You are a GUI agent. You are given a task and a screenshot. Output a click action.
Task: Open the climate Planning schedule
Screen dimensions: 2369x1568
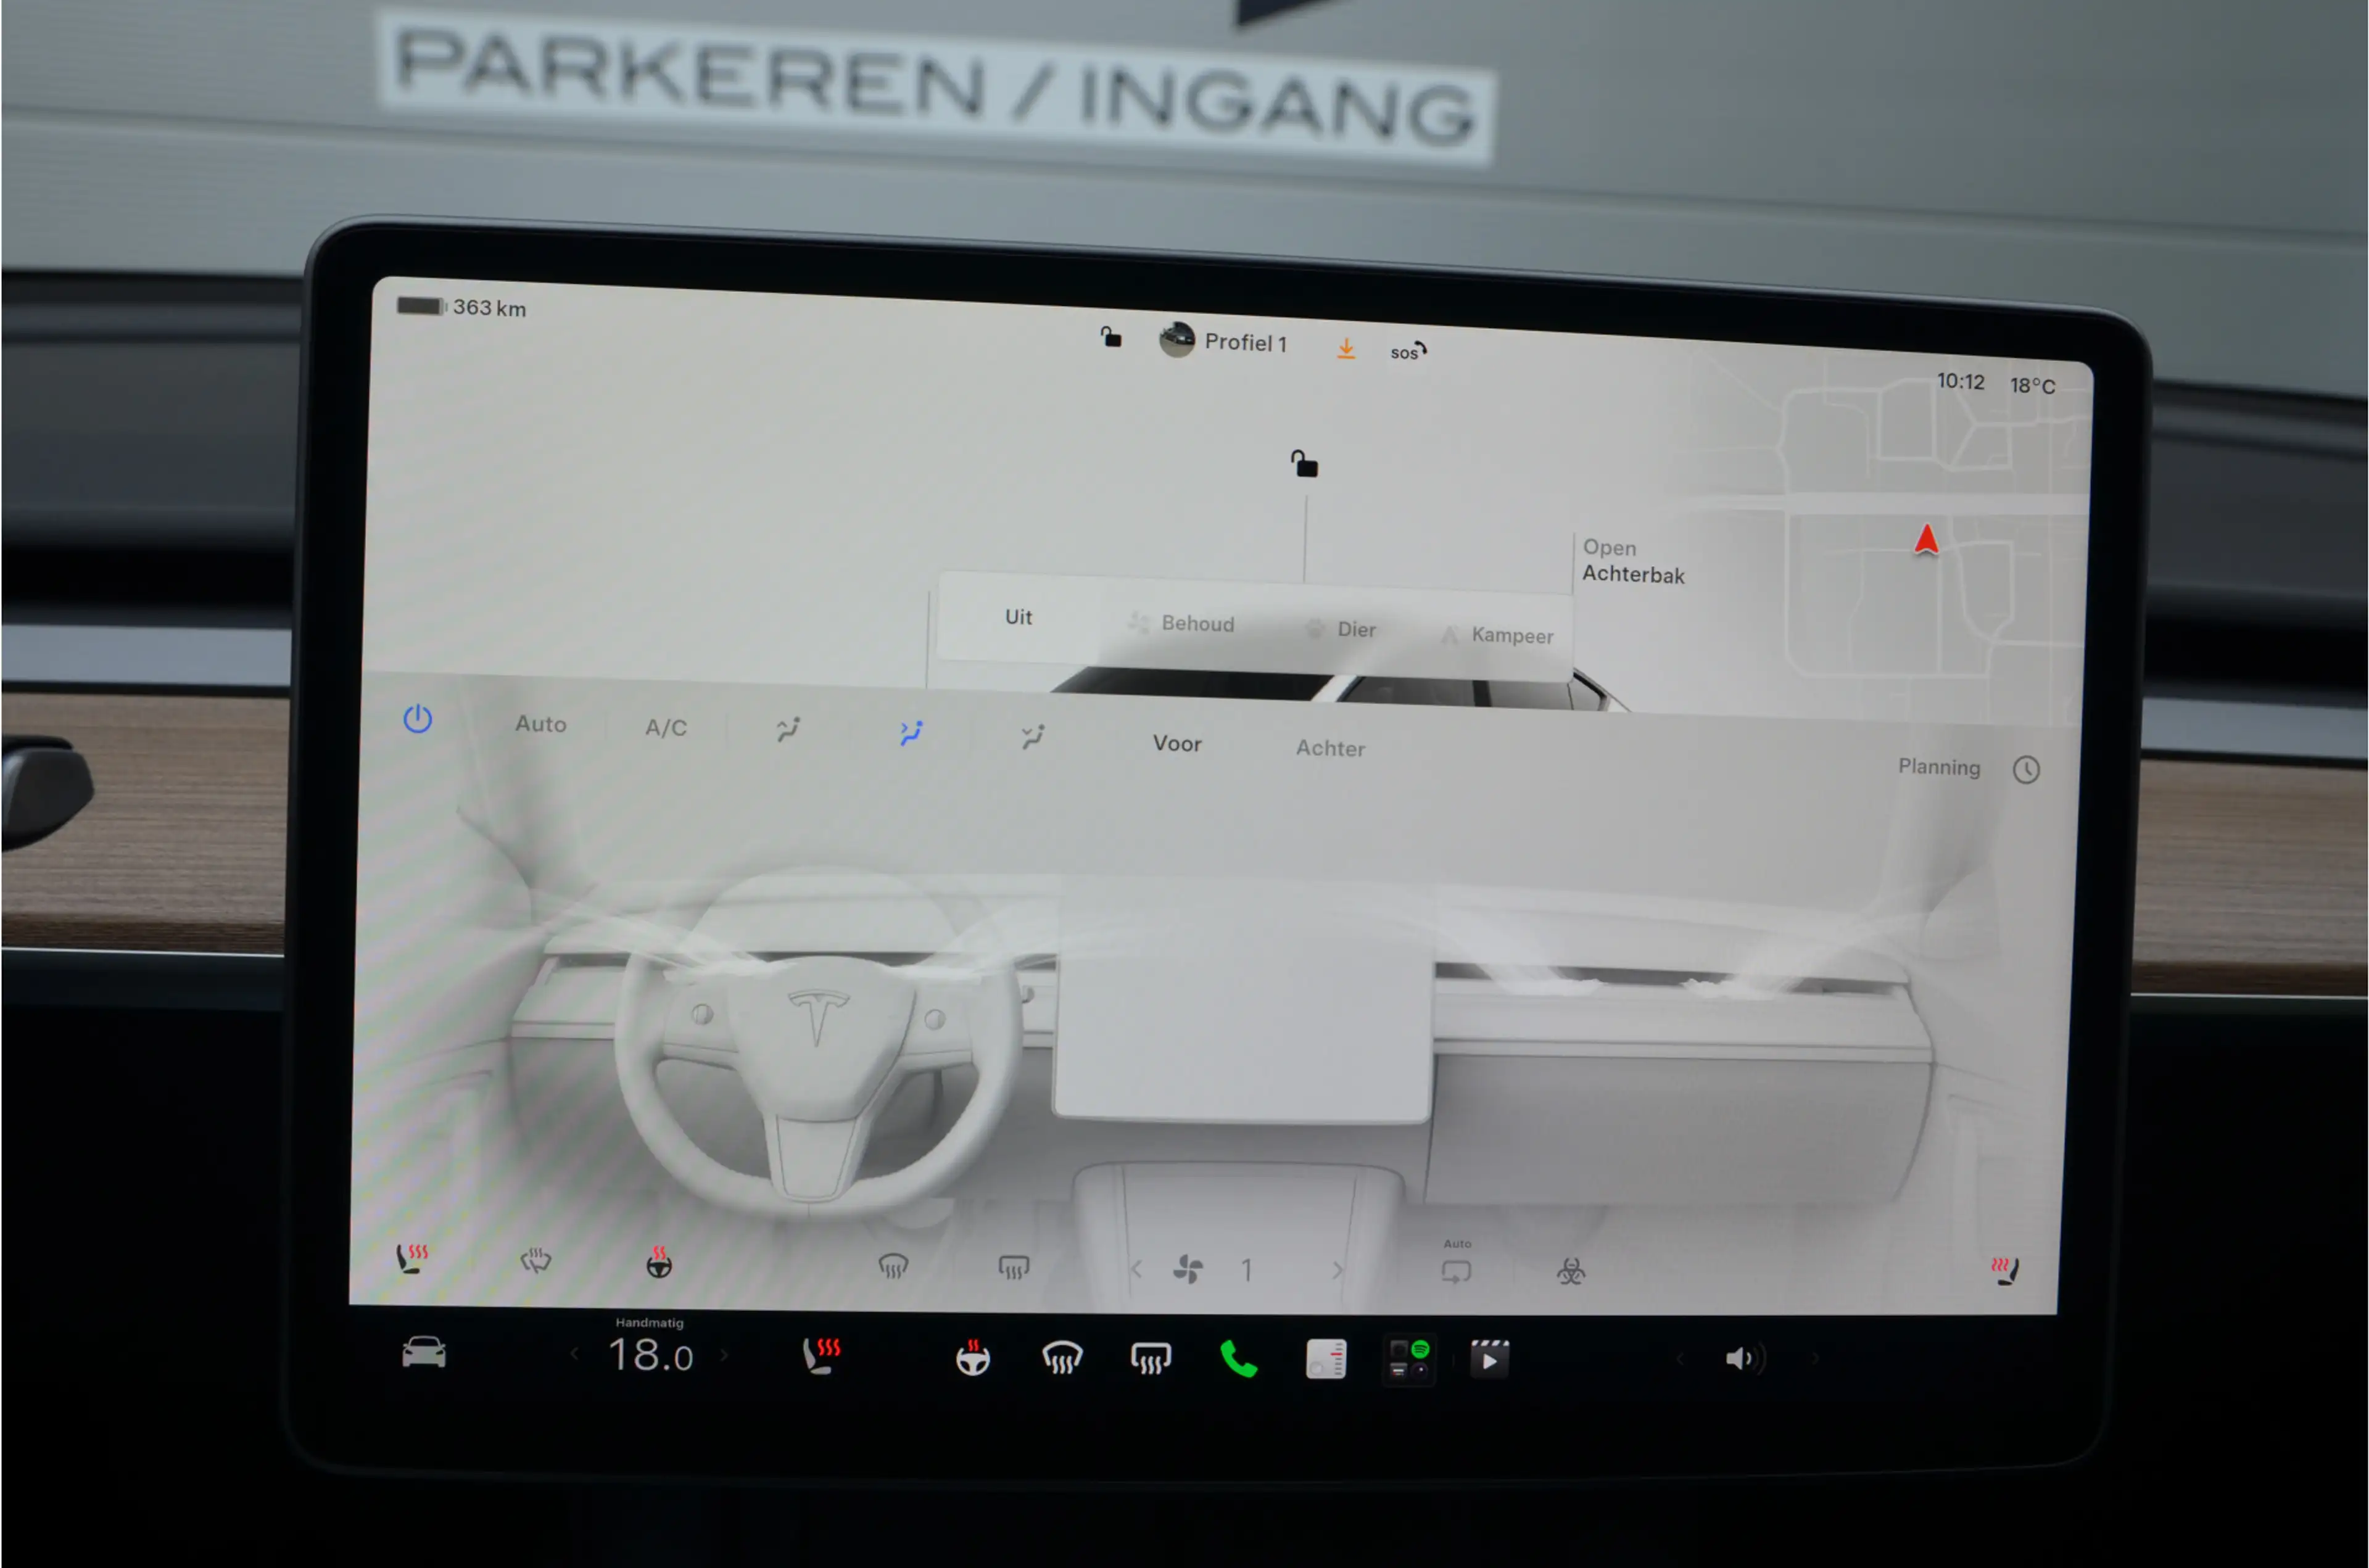[x=1968, y=768]
